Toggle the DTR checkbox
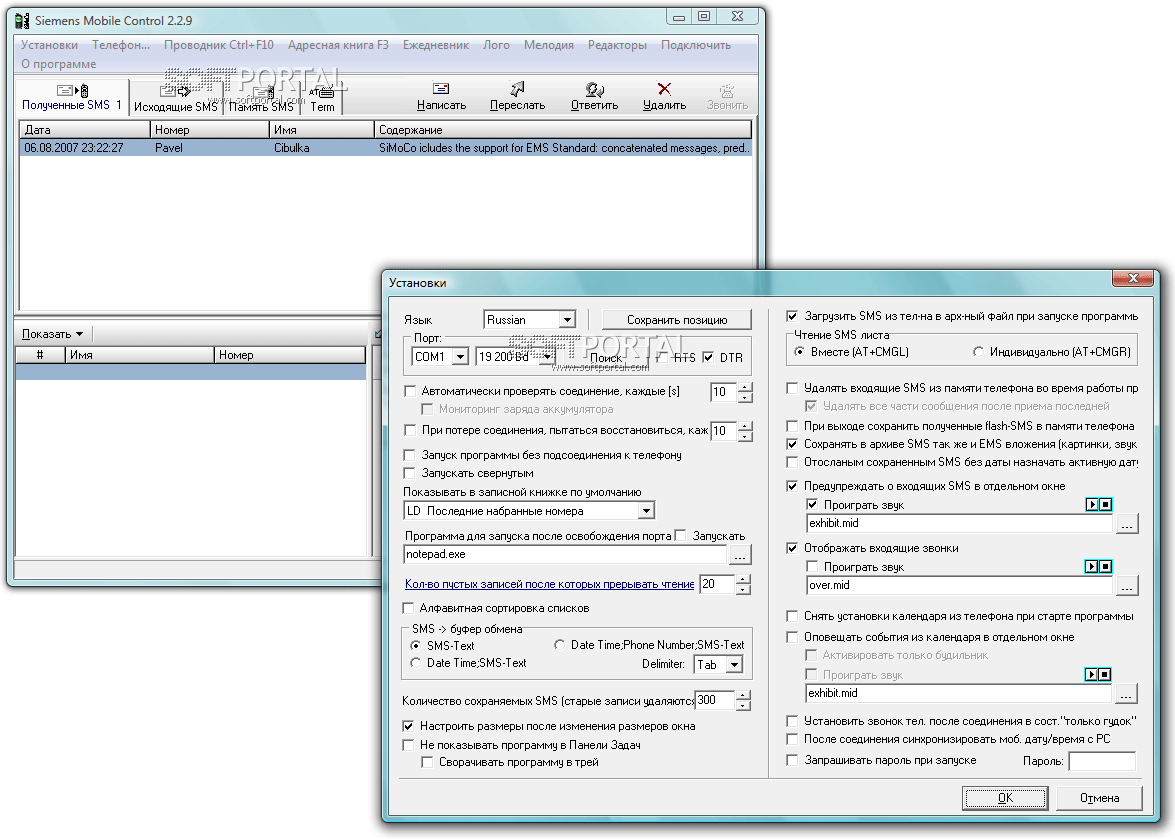The image size is (1175, 839). tap(708, 357)
